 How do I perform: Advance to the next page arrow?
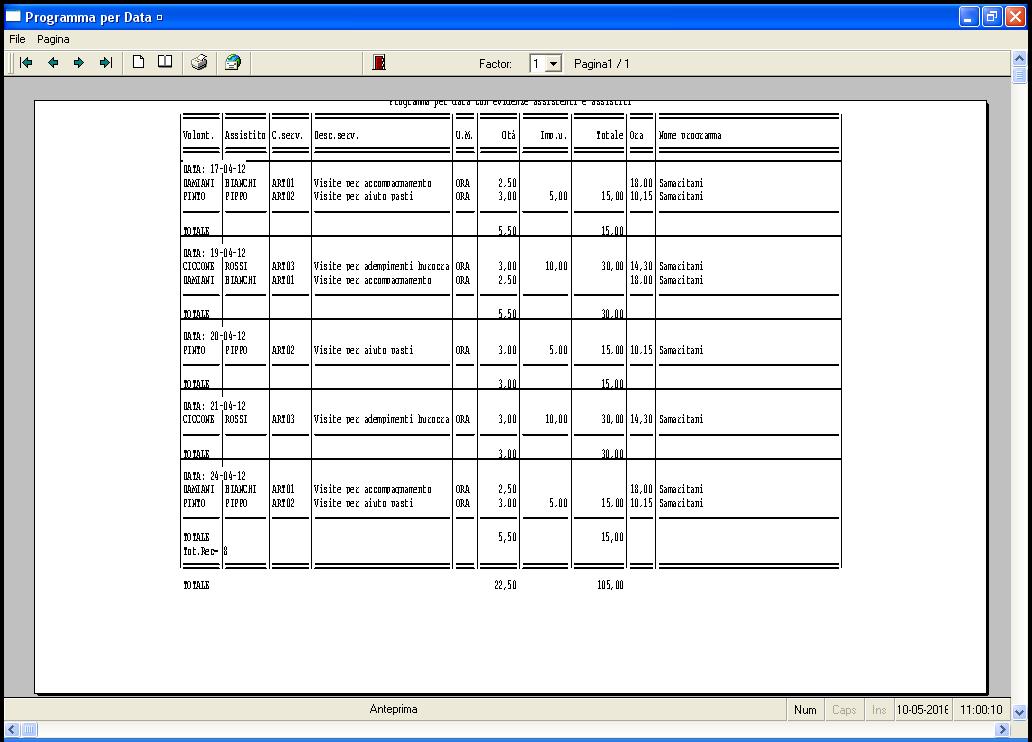click(x=79, y=63)
